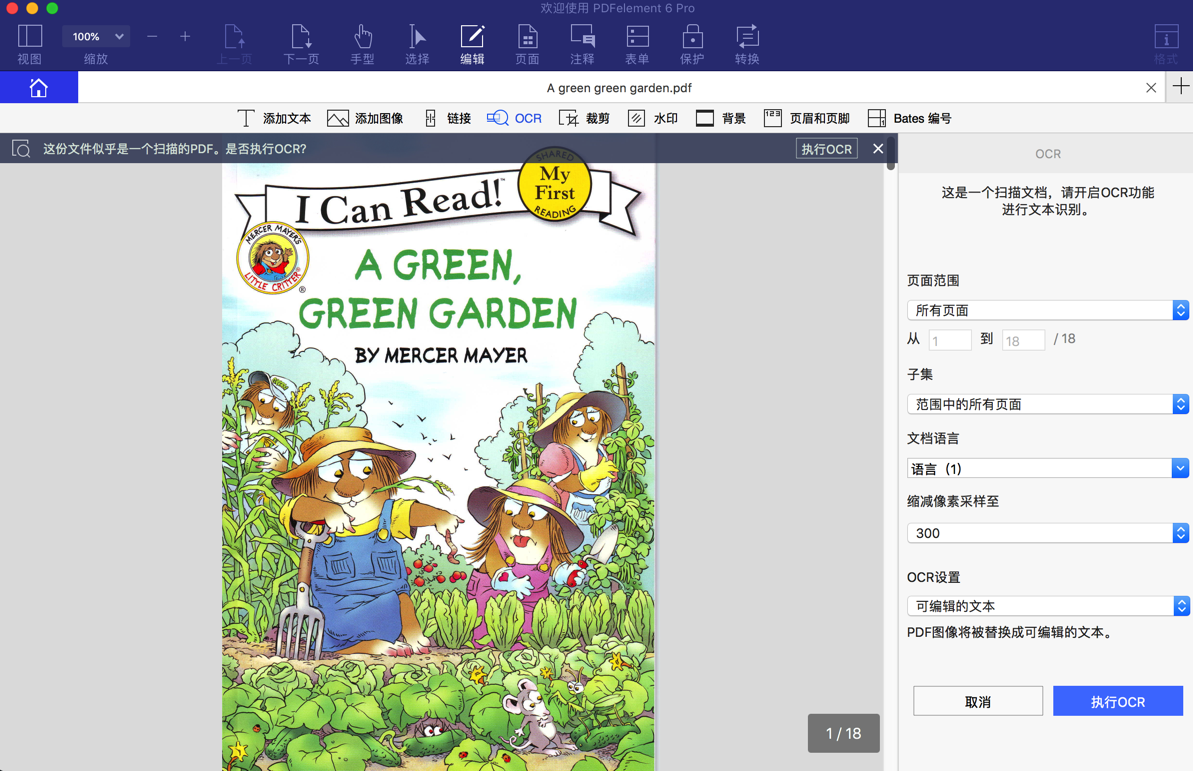Select the 手型 hand tool

363,44
